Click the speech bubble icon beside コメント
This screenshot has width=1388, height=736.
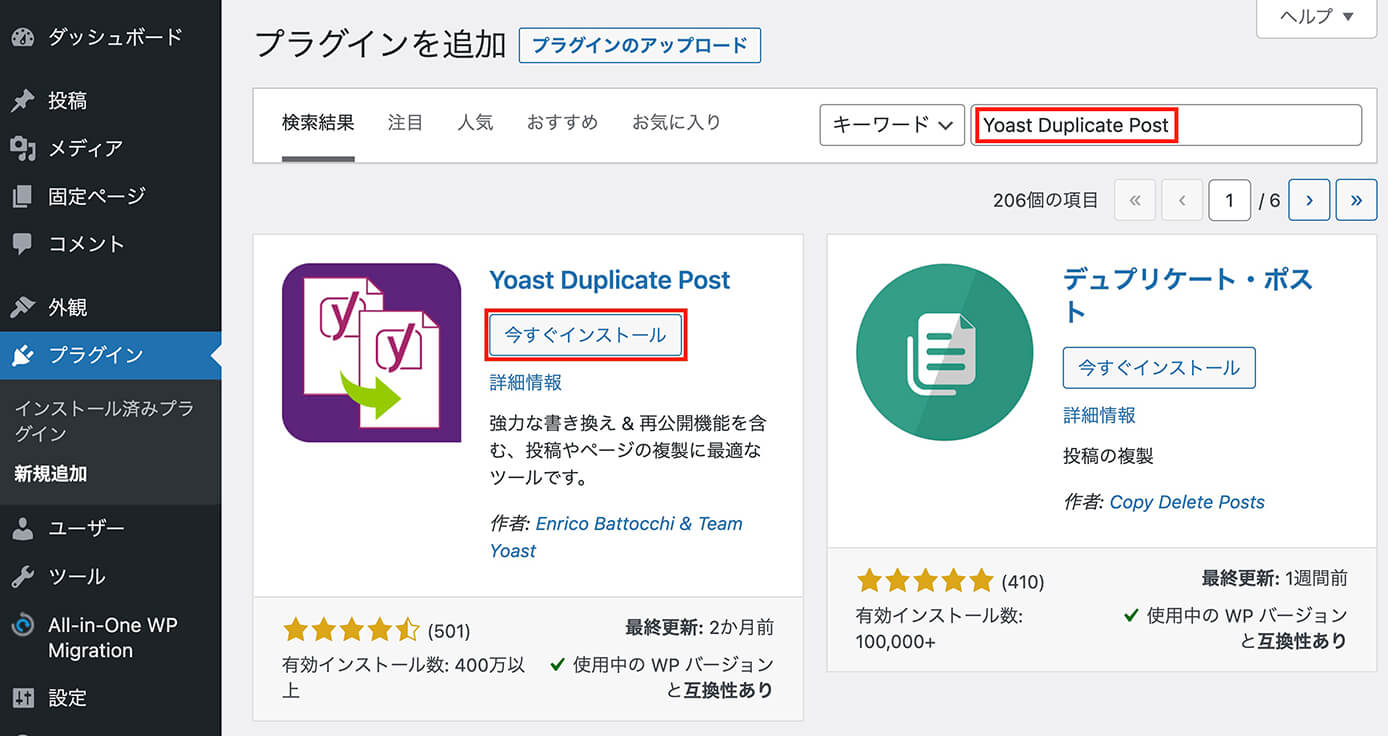tap(23, 244)
